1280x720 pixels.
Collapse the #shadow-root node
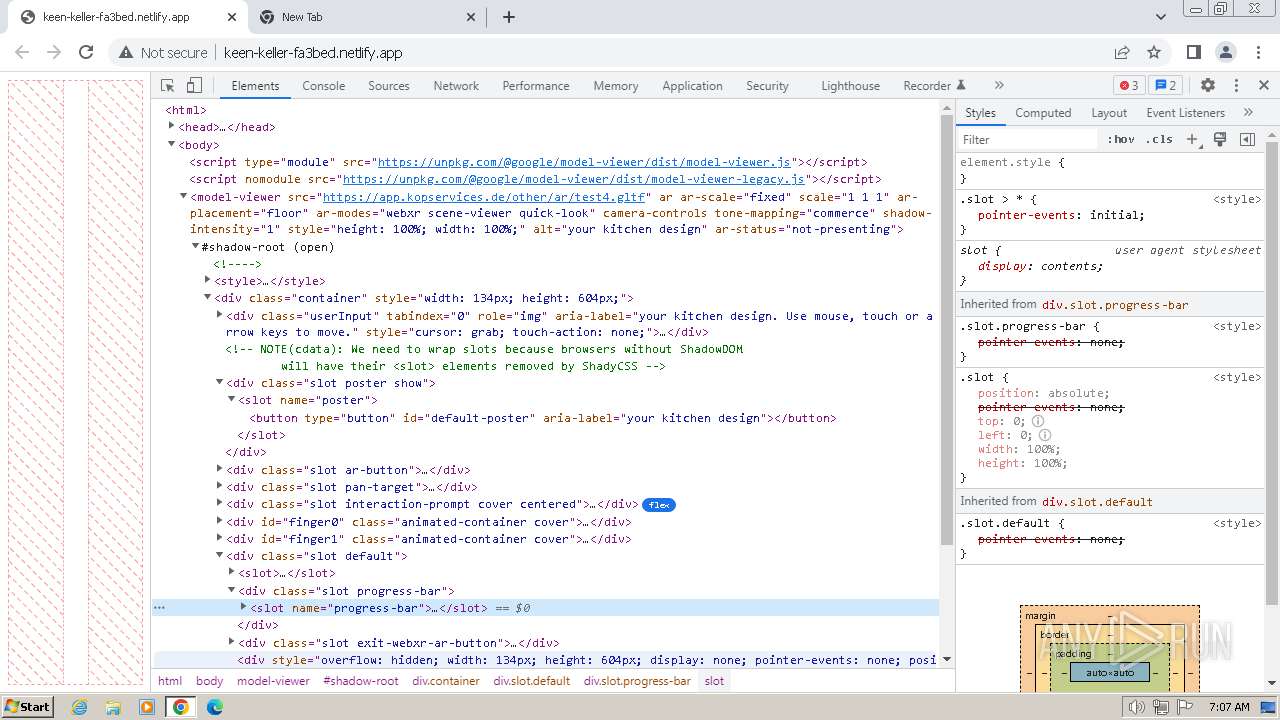click(196, 246)
